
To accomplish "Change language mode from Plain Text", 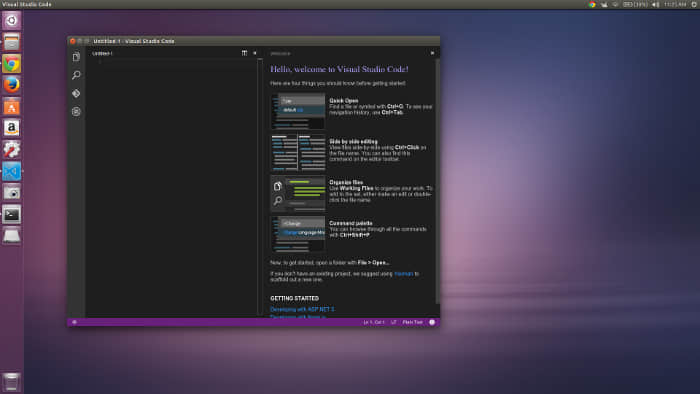I will 412,322.
